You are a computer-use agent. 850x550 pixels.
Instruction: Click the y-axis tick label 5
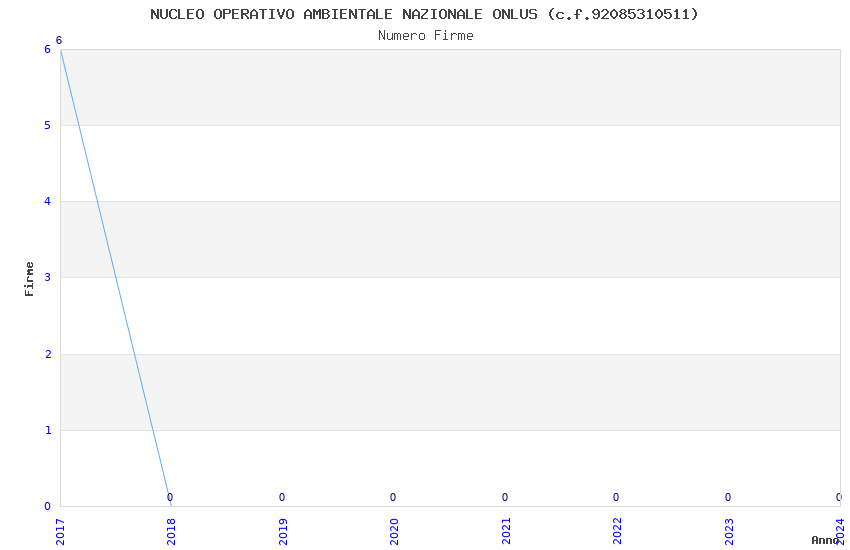[48, 126]
